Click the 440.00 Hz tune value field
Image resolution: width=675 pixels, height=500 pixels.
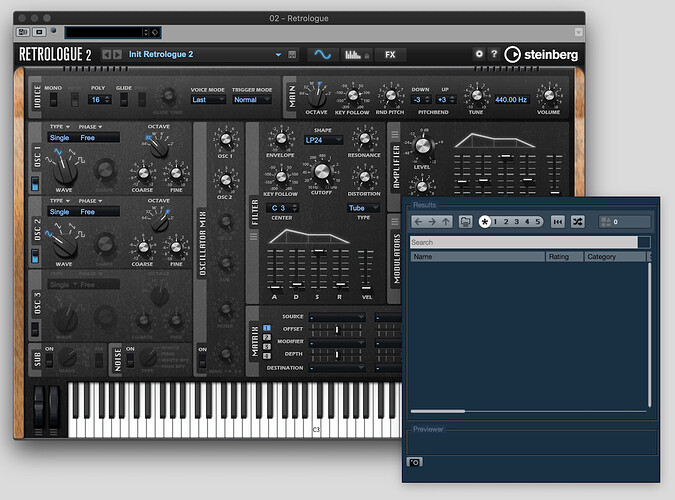pyautogui.click(x=511, y=99)
